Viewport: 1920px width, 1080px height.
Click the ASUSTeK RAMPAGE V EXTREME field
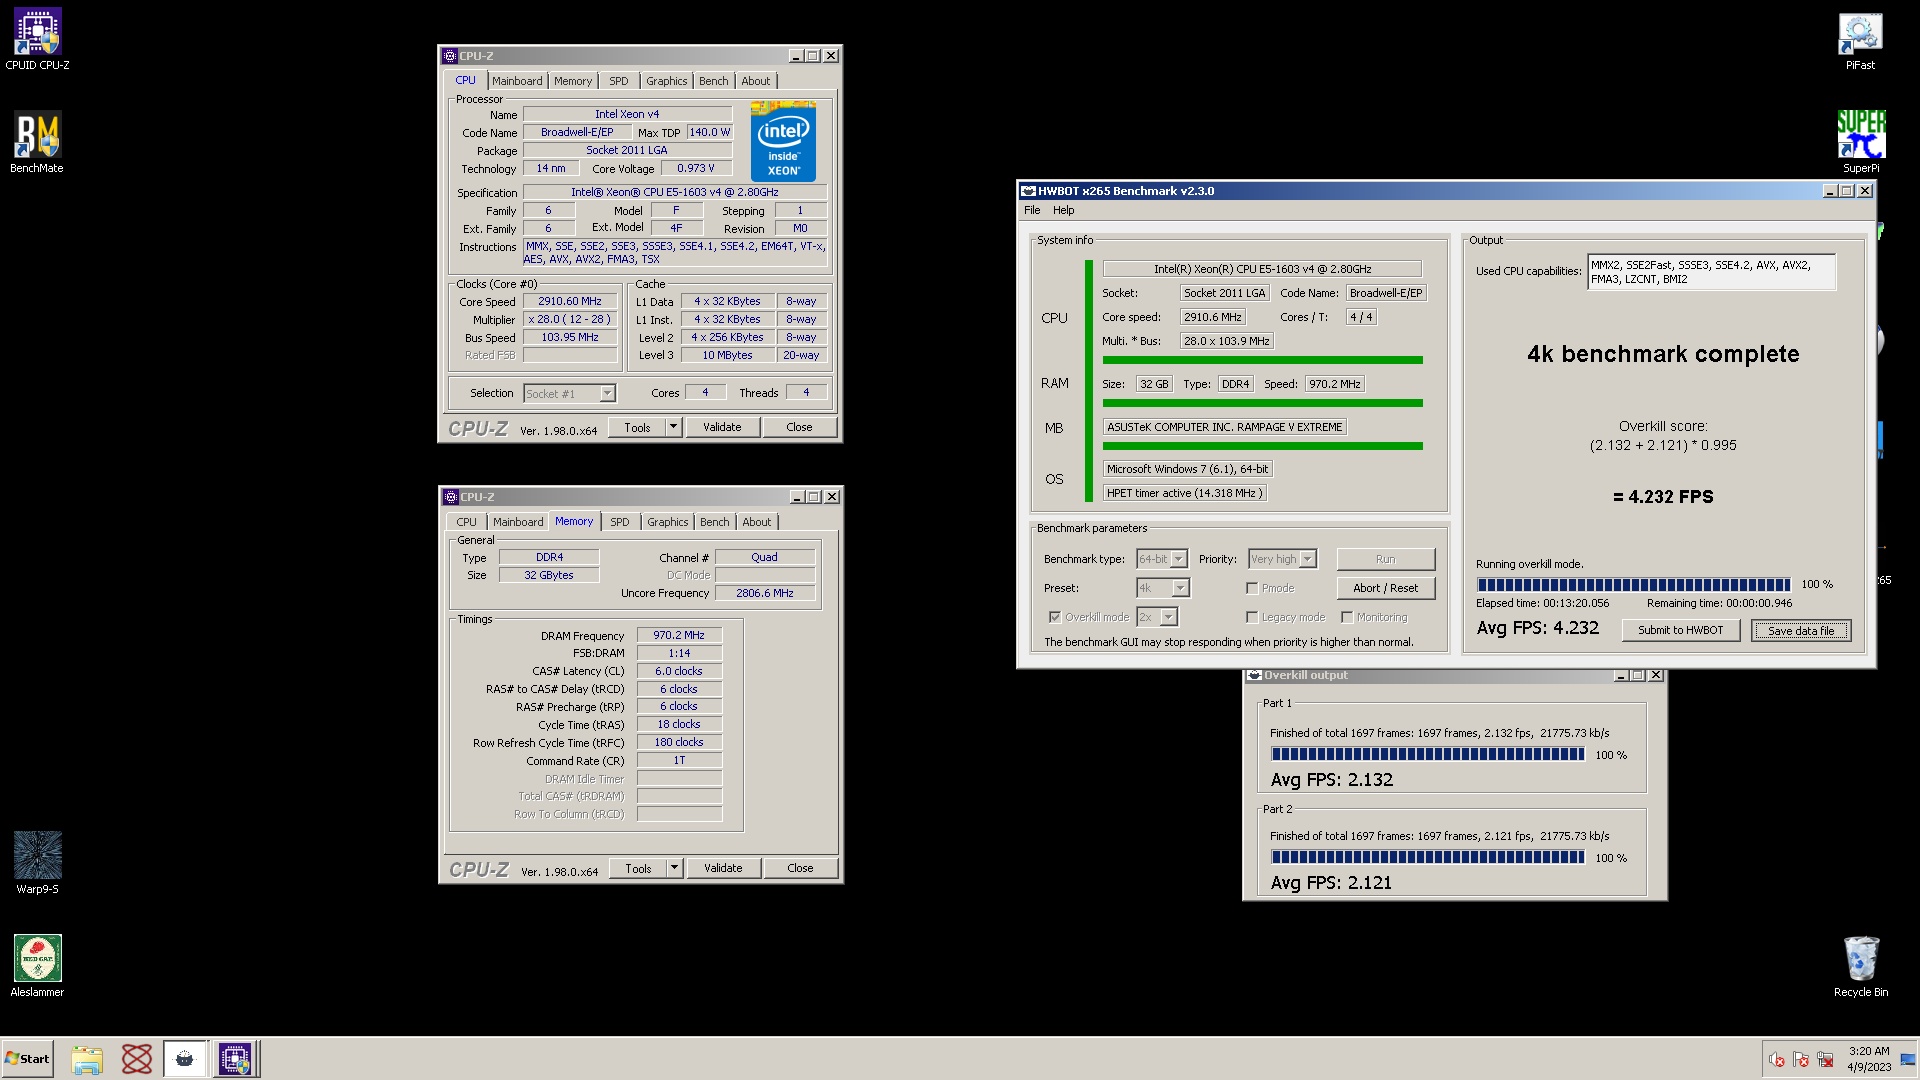click(1225, 427)
